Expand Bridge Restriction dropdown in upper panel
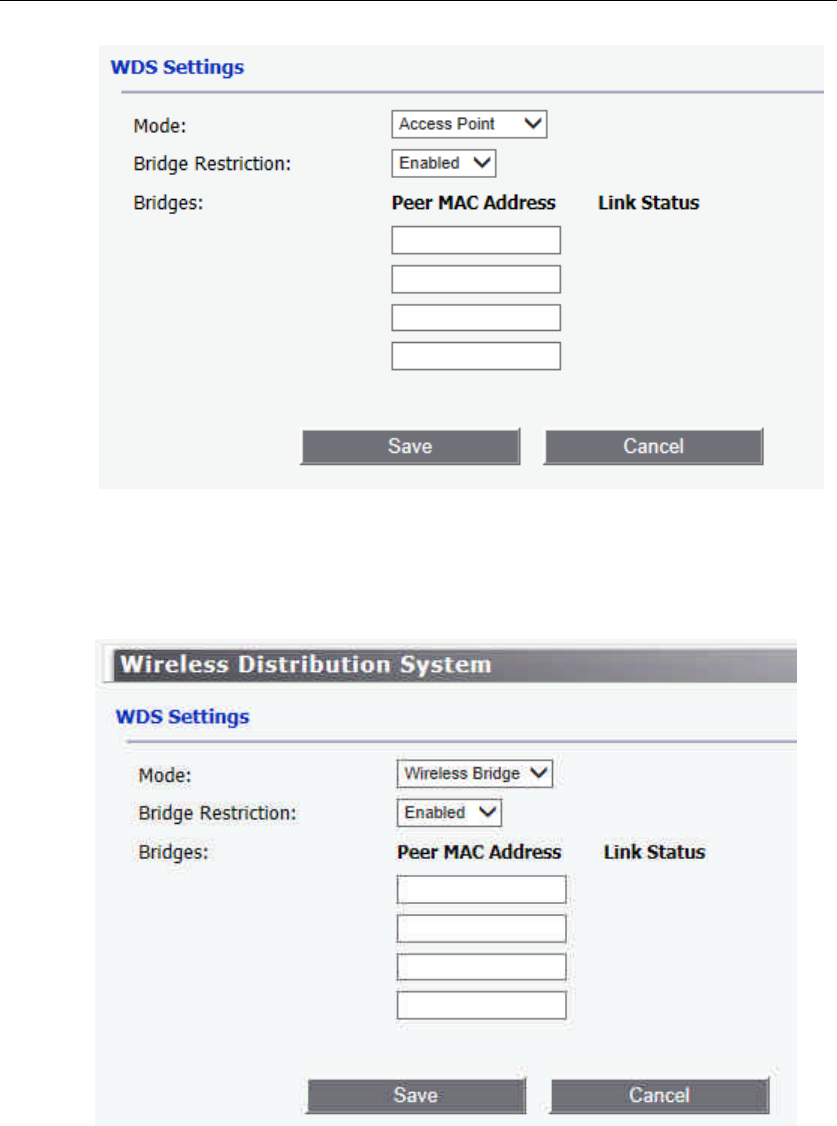 [444, 163]
